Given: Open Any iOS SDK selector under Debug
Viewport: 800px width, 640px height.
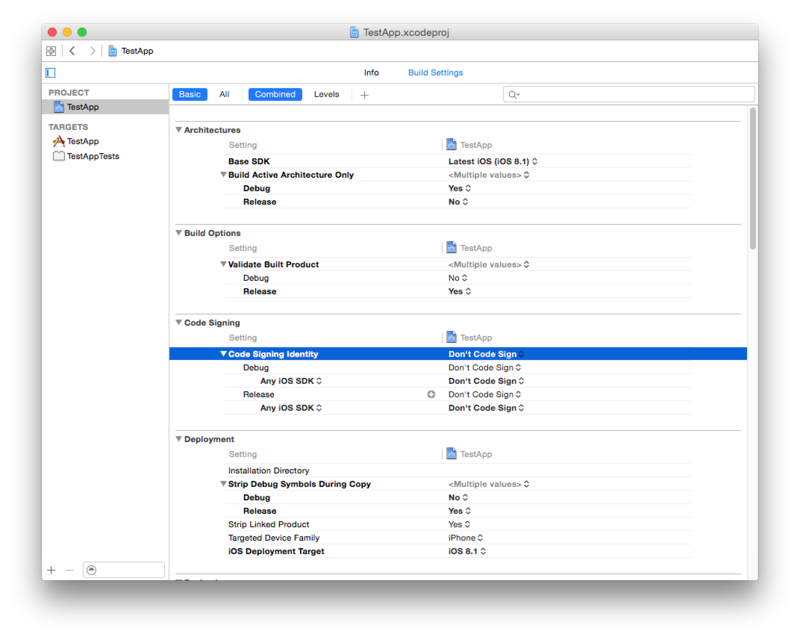Looking at the screenshot, I should tap(291, 381).
